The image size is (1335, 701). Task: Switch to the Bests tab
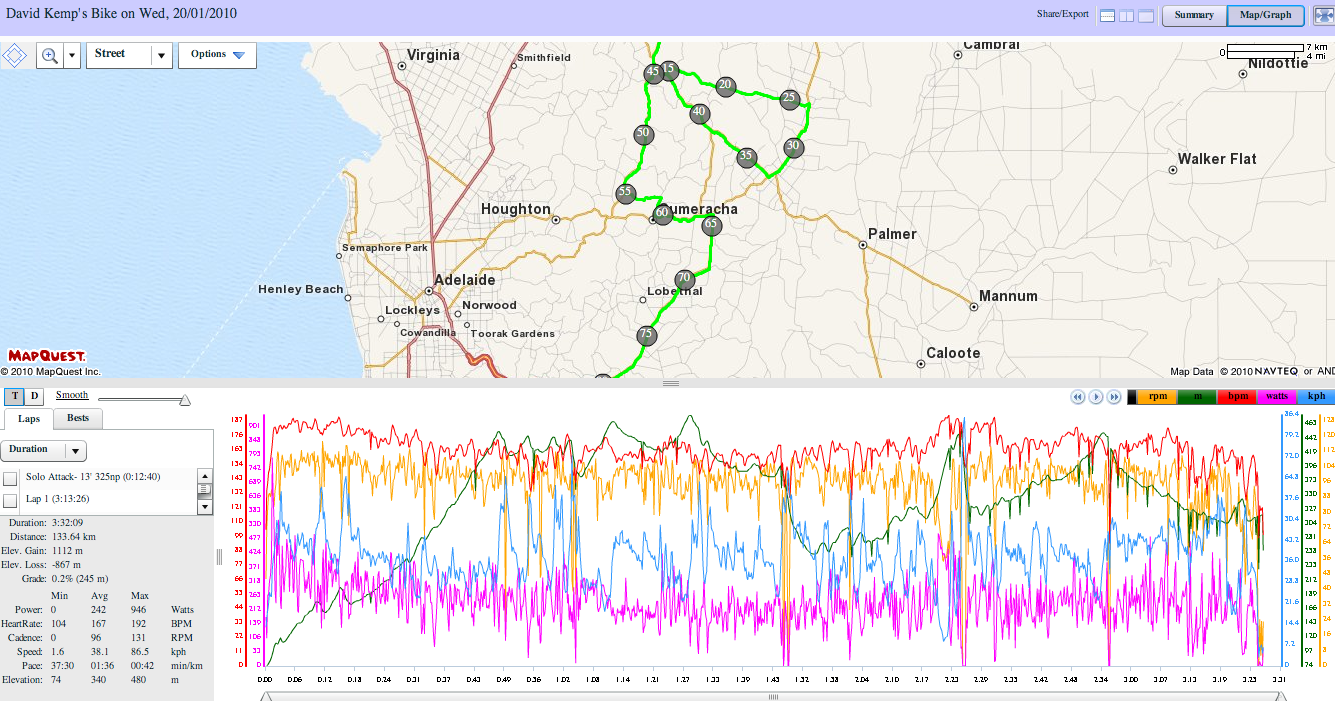tap(77, 419)
